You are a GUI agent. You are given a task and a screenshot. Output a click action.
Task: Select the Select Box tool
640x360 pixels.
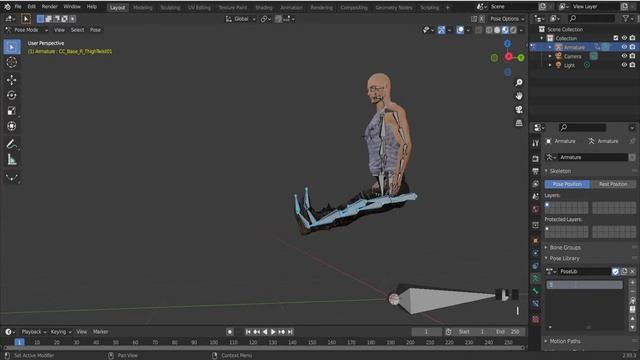click(11, 47)
